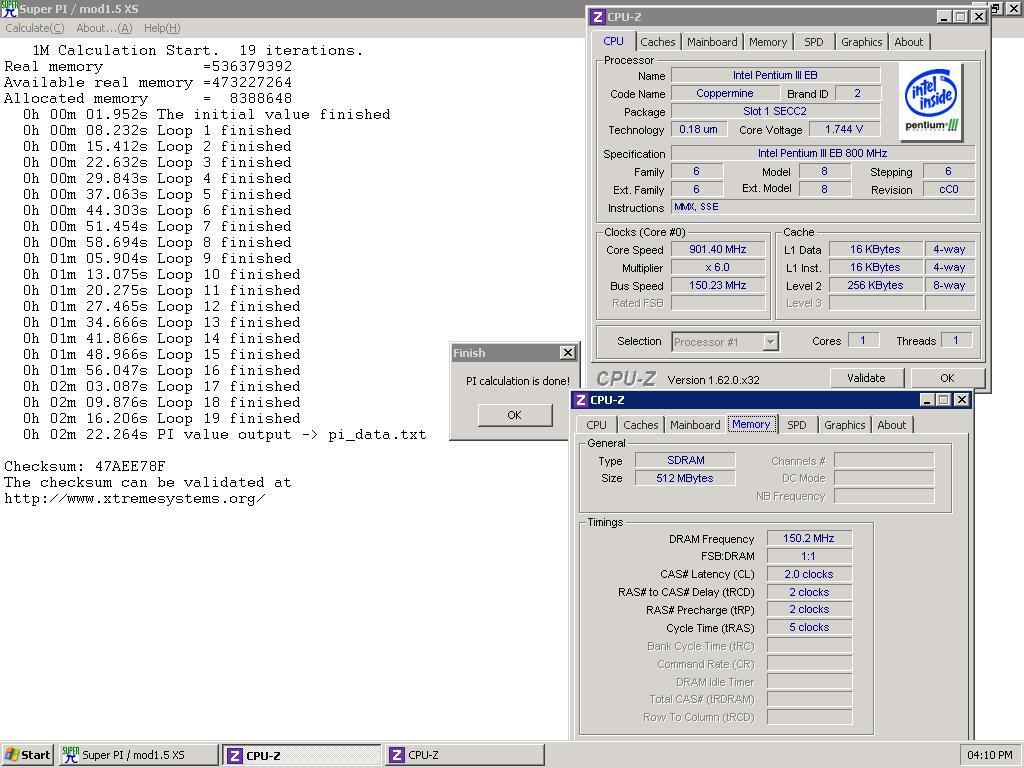Viewport: 1024px width, 768px height.
Task: Click the processor Name field "Intel Pentium III EB"
Action: 775,75
